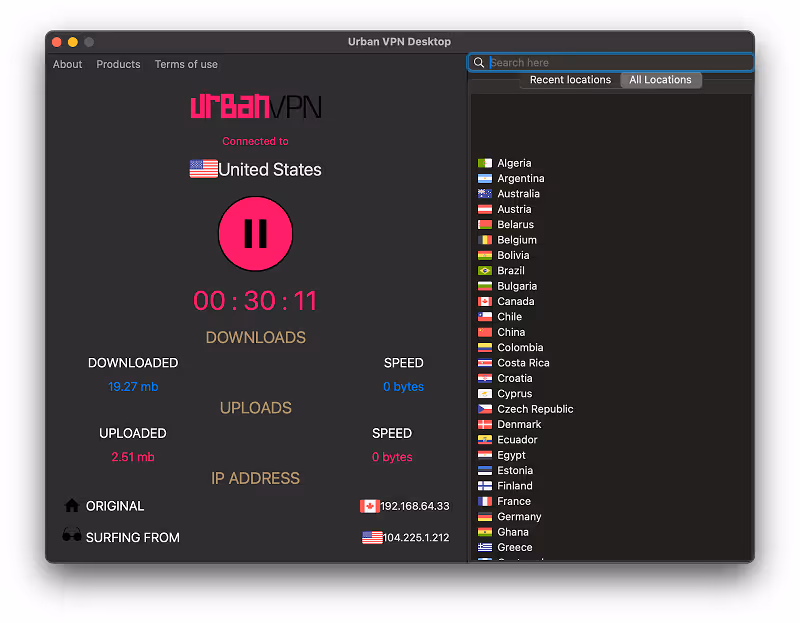Select the Australia flag icon
The height and width of the screenshot is (623, 800).
(485, 194)
